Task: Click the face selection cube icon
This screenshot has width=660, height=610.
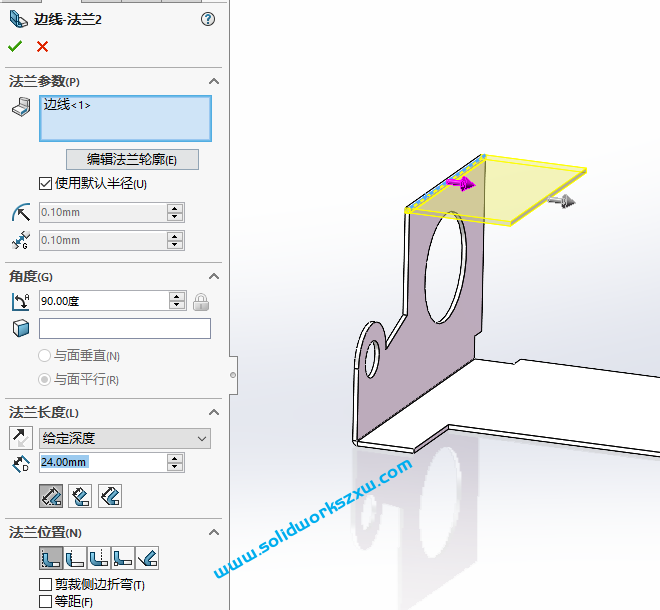Action: pyautogui.click(x=21, y=328)
